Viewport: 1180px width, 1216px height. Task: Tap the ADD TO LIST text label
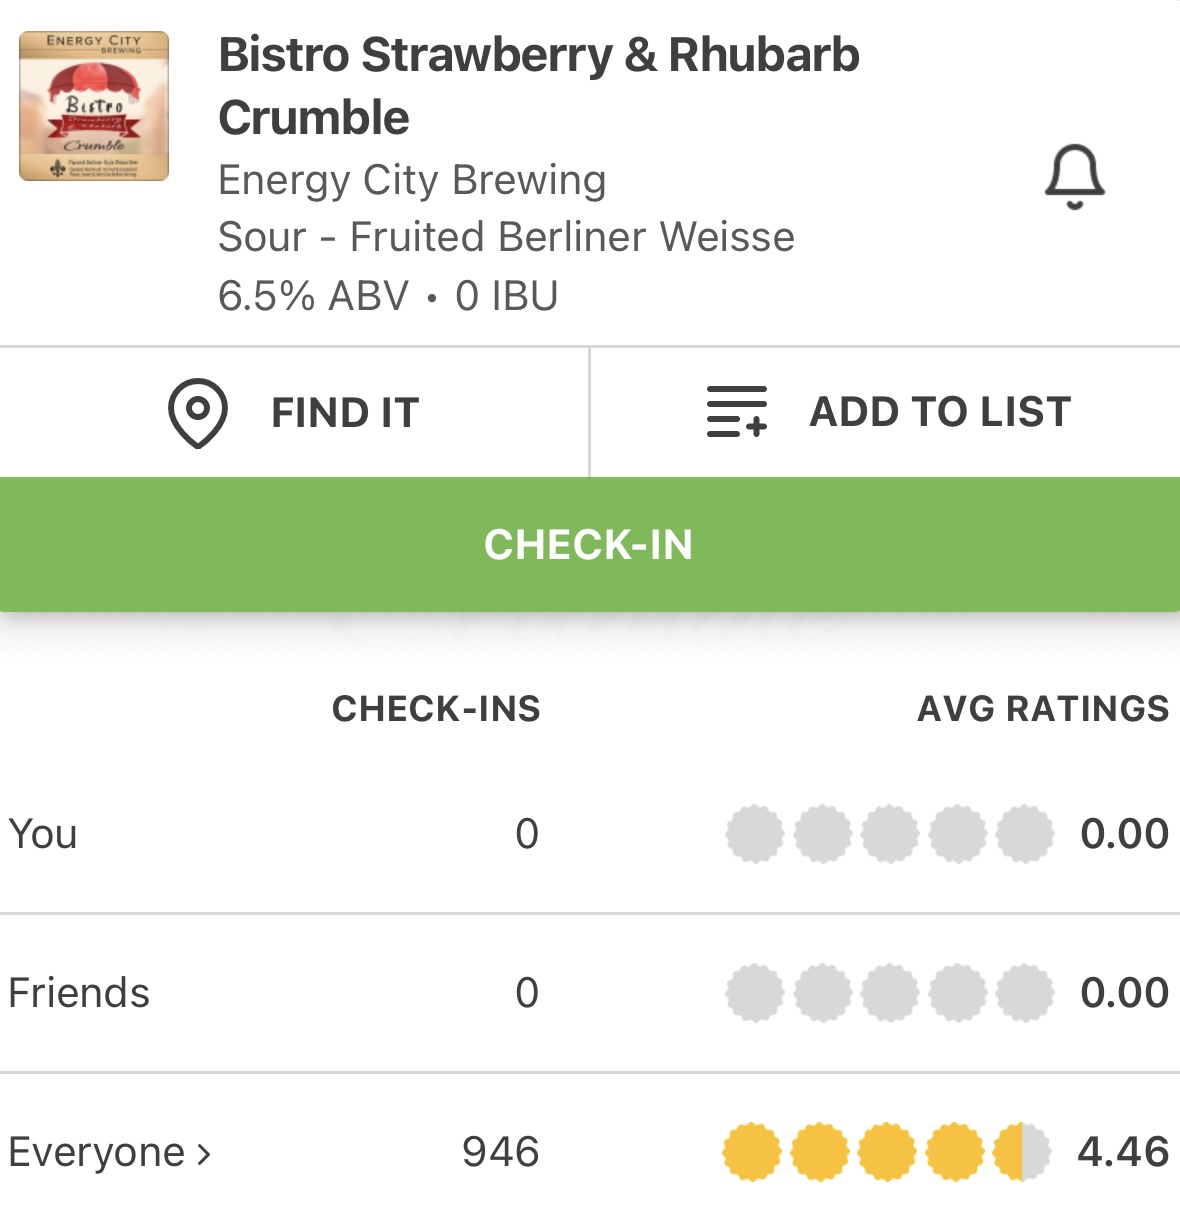tap(940, 412)
